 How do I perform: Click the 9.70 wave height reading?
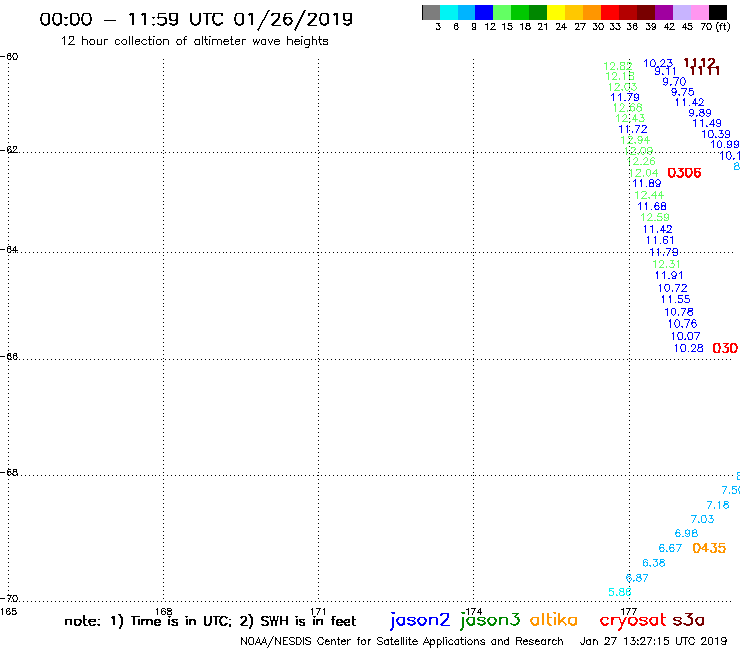tap(674, 82)
